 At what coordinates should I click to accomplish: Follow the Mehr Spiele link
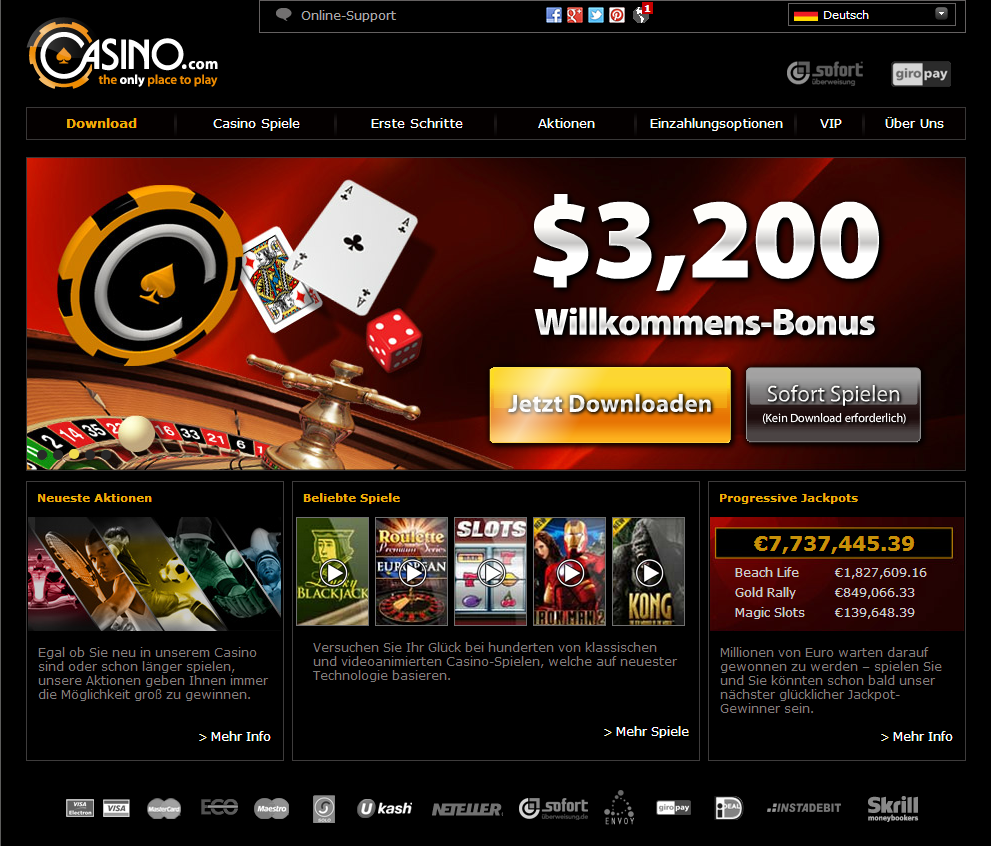tap(646, 731)
